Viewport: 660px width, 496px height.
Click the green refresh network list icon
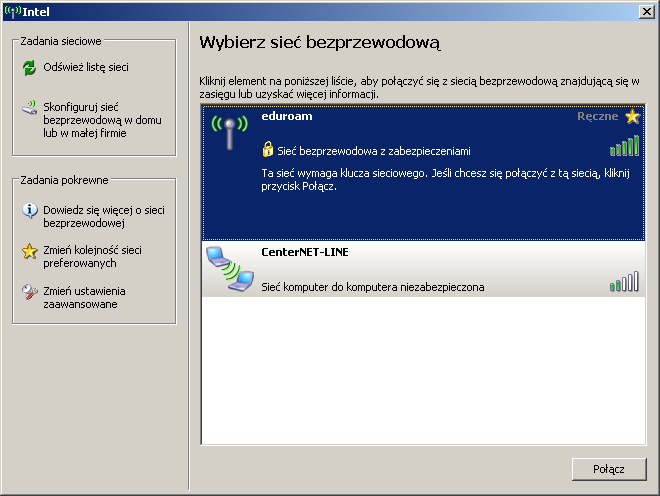click(x=30, y=68)
